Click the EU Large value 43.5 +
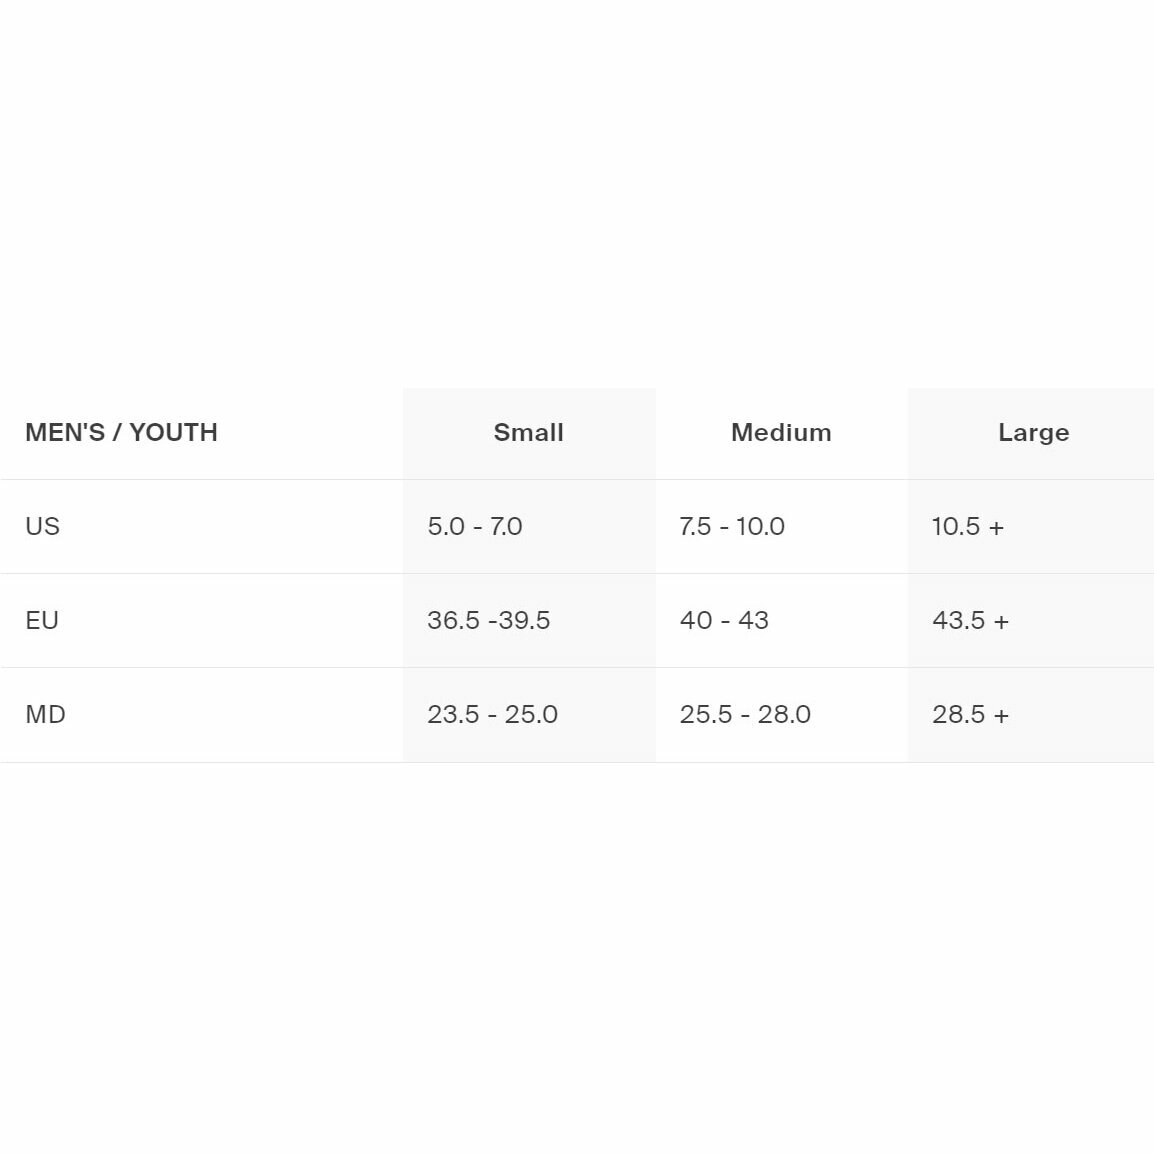Image resolution: width=1154 pixels, height=1154 pixels. (970, 620)
